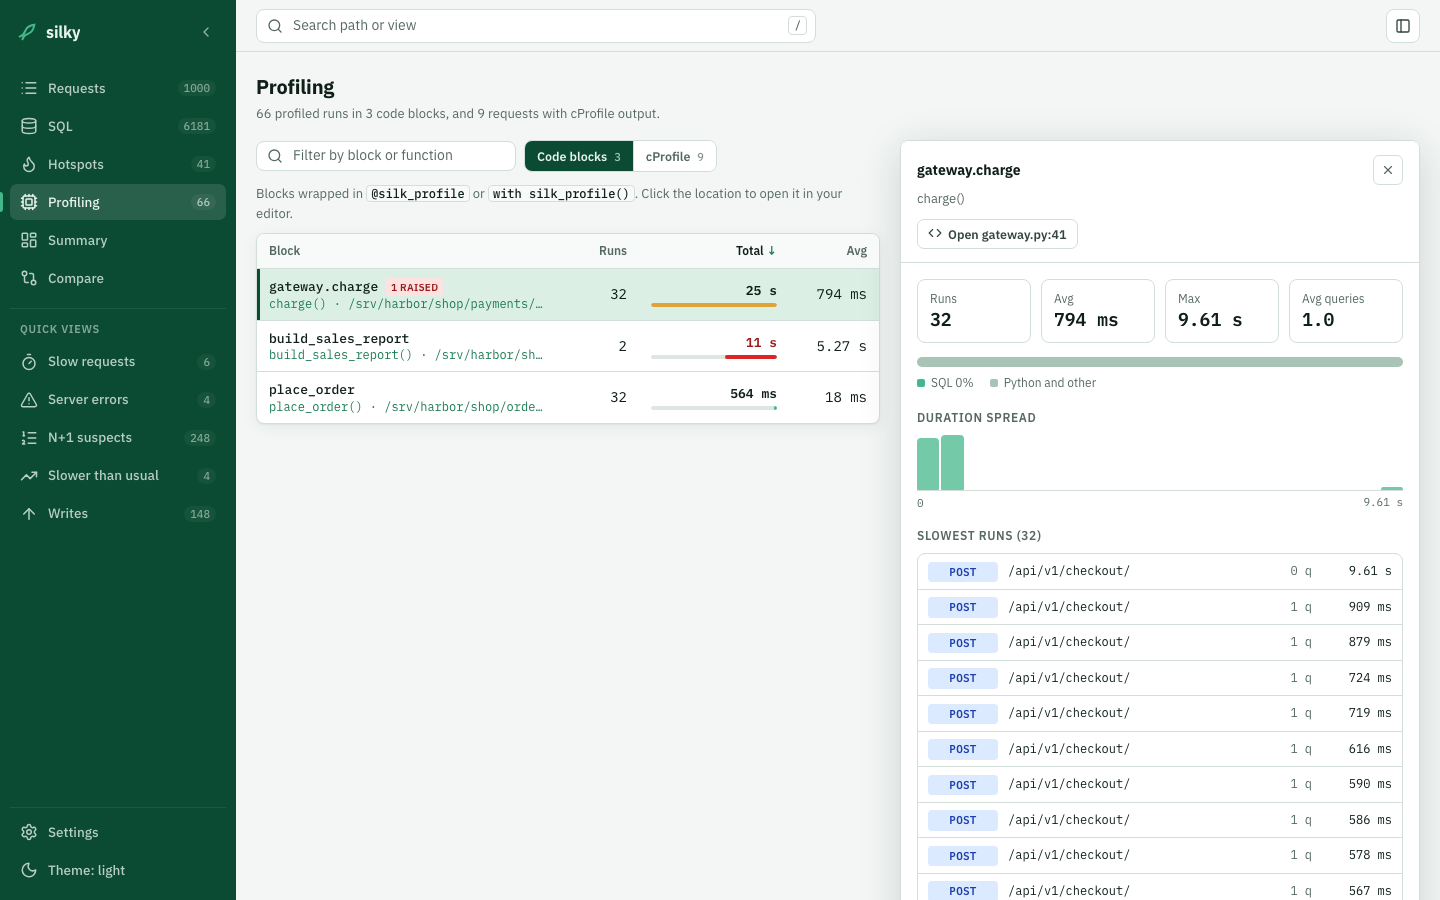Open the 724 ms checkout run
Viewport: 1440px width, 900px height.
click(1160, 678)
